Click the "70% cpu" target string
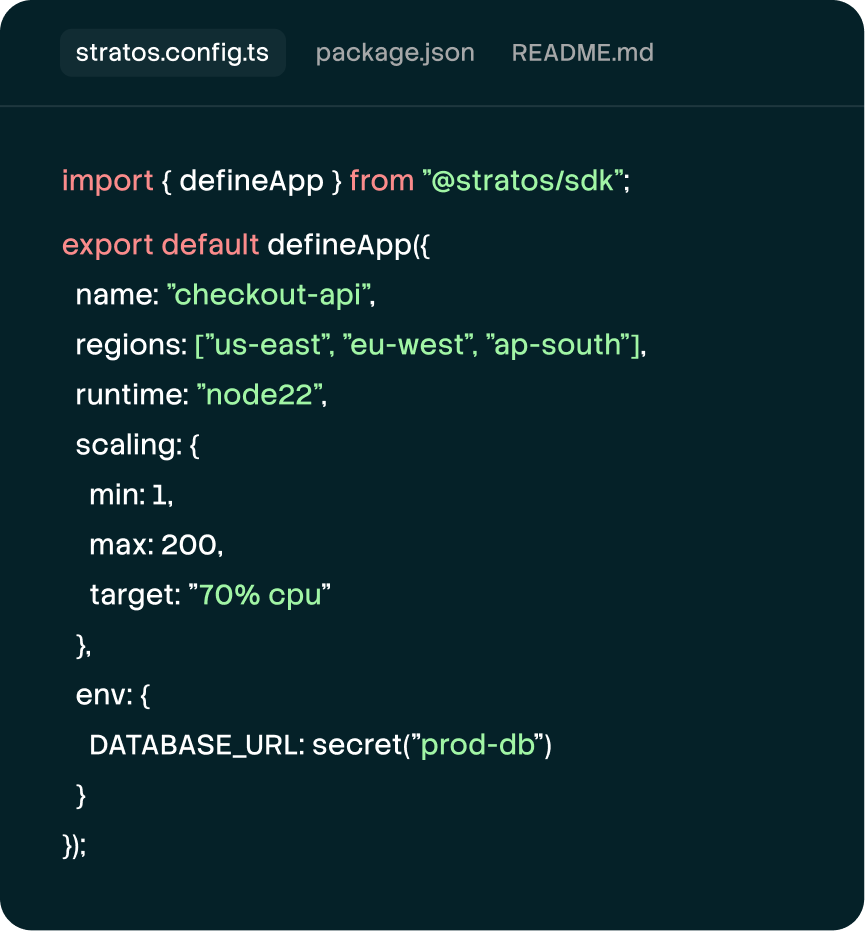Image resolution: width=866 pixels, height=932 pixels. pos(259,595)
